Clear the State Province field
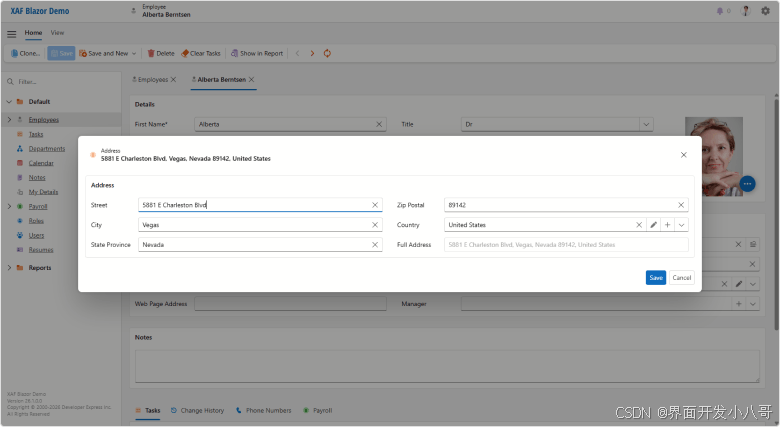This screenshot has width=780, height=427. point(375,245)
